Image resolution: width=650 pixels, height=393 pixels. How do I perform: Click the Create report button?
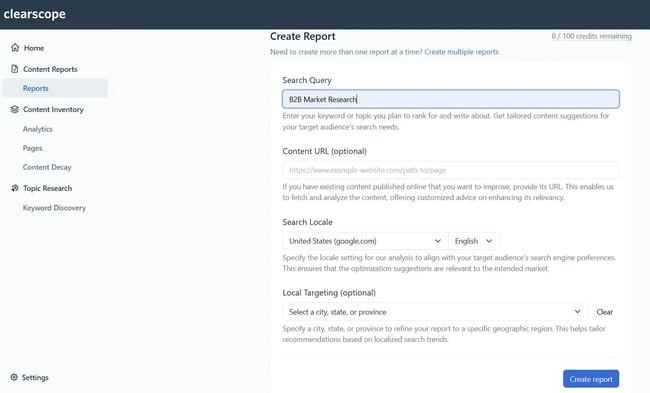coord(591,379)
